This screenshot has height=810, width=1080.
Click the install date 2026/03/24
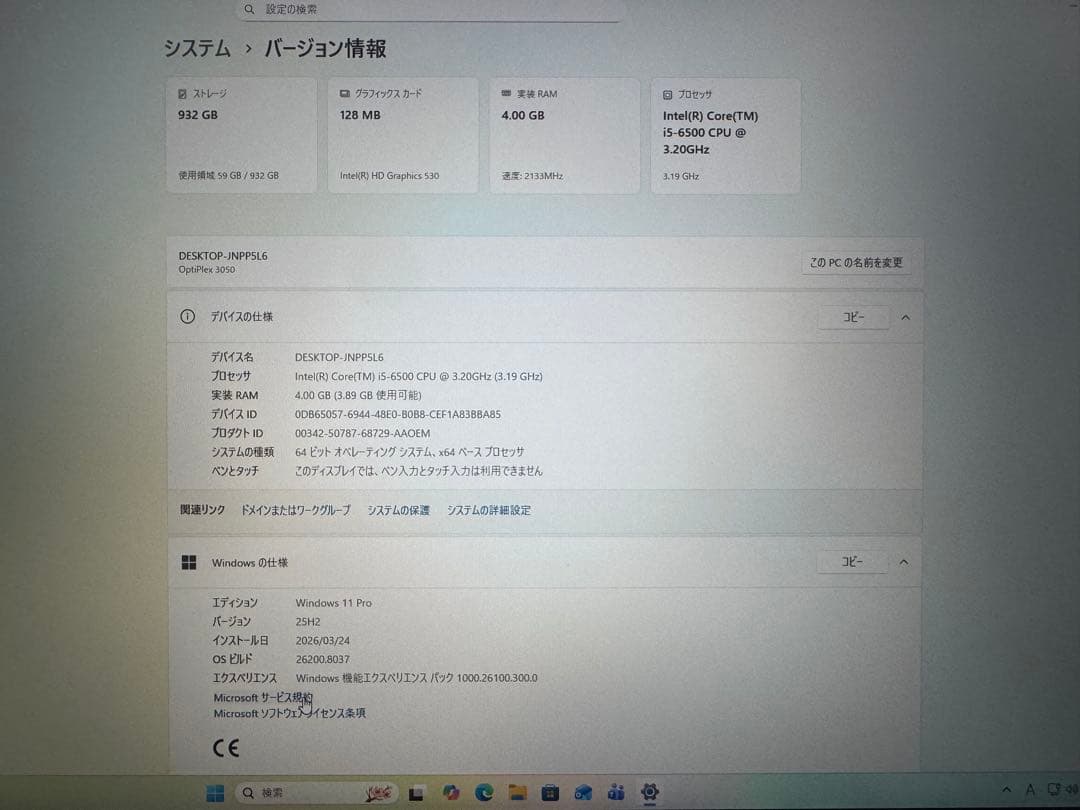tap(322, 641)
